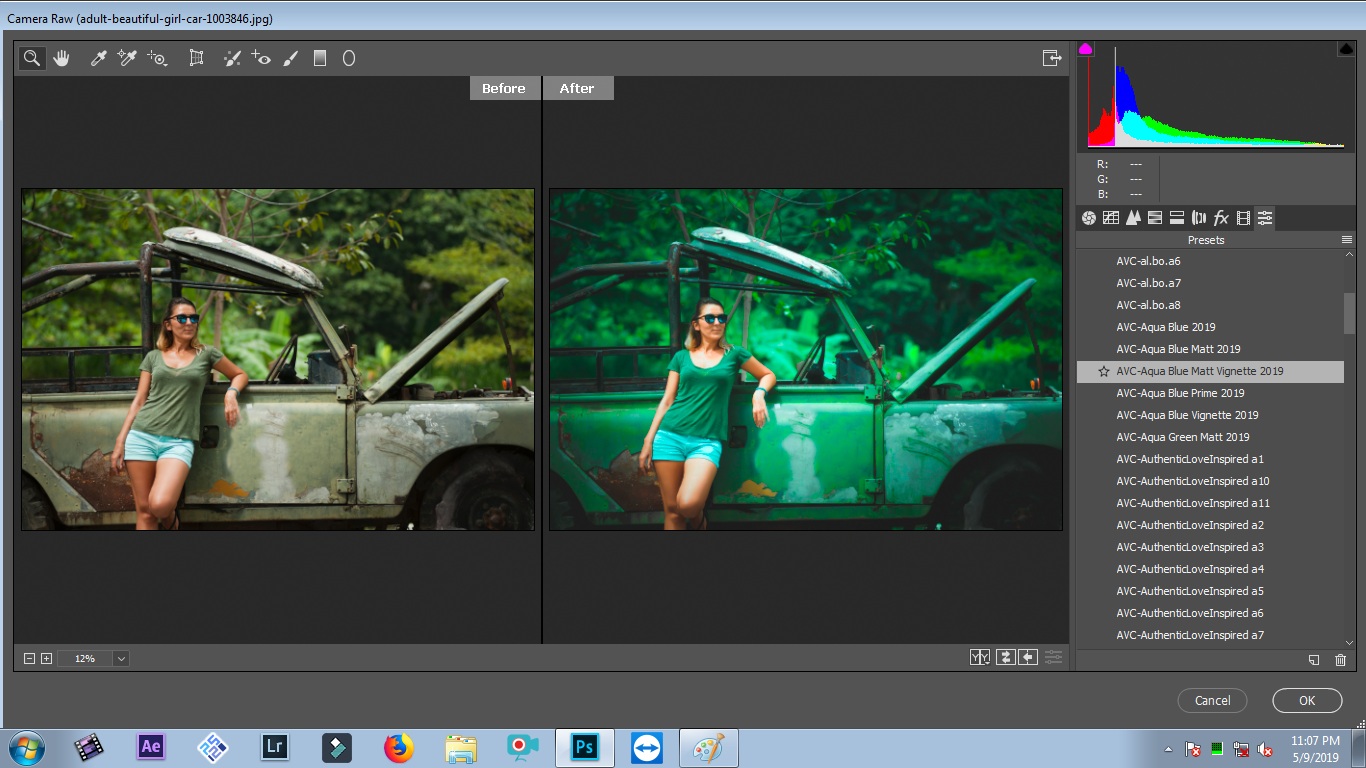This screenshot has width=1366, height=768.
Task: Select the Radial Filter tool
Action: [x=349, y=58]
